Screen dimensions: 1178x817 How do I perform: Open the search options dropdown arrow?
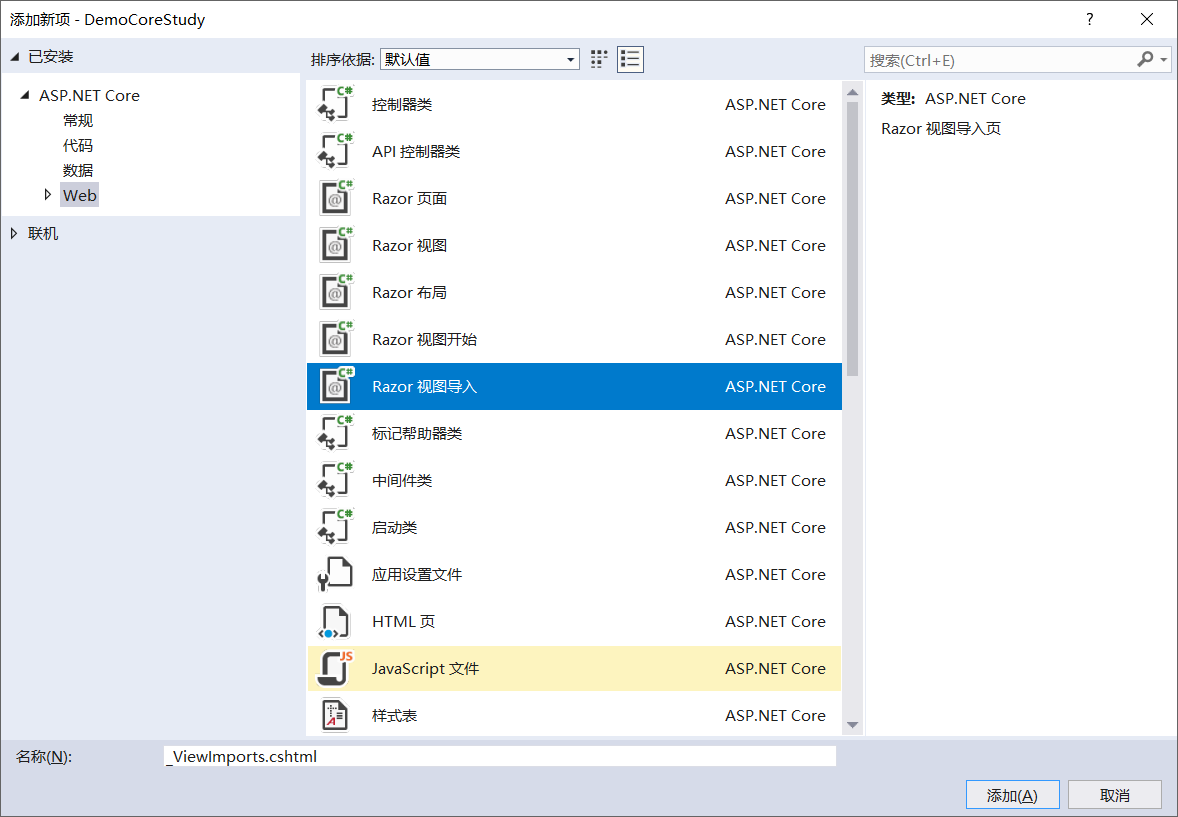1164,59
